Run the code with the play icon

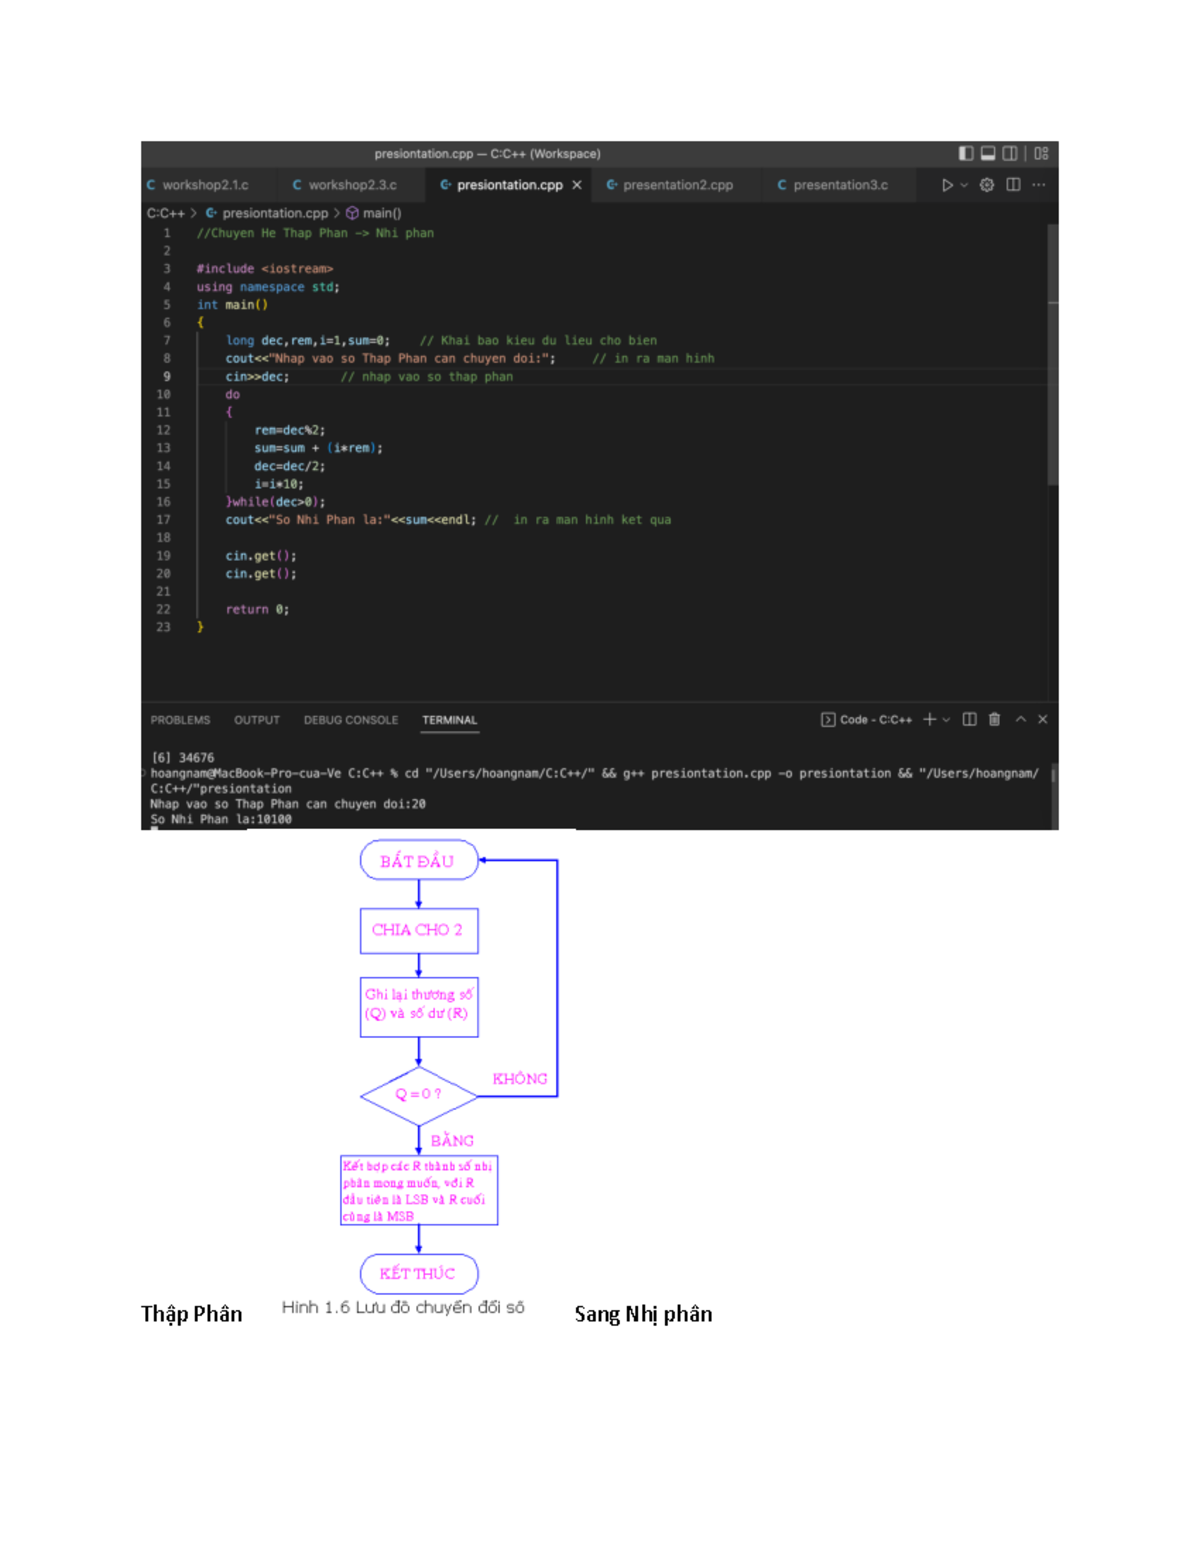pos(946,185)
